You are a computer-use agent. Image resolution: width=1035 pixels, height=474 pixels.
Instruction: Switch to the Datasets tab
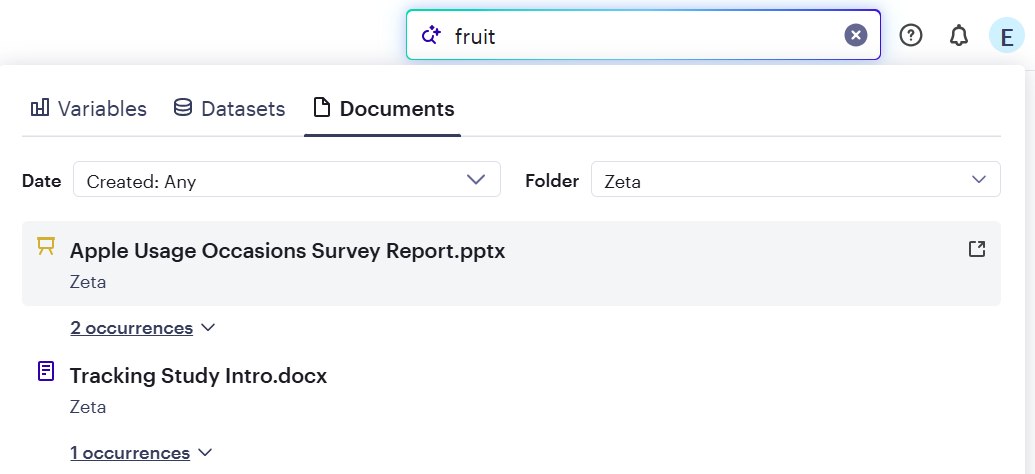tap(229, 109)
